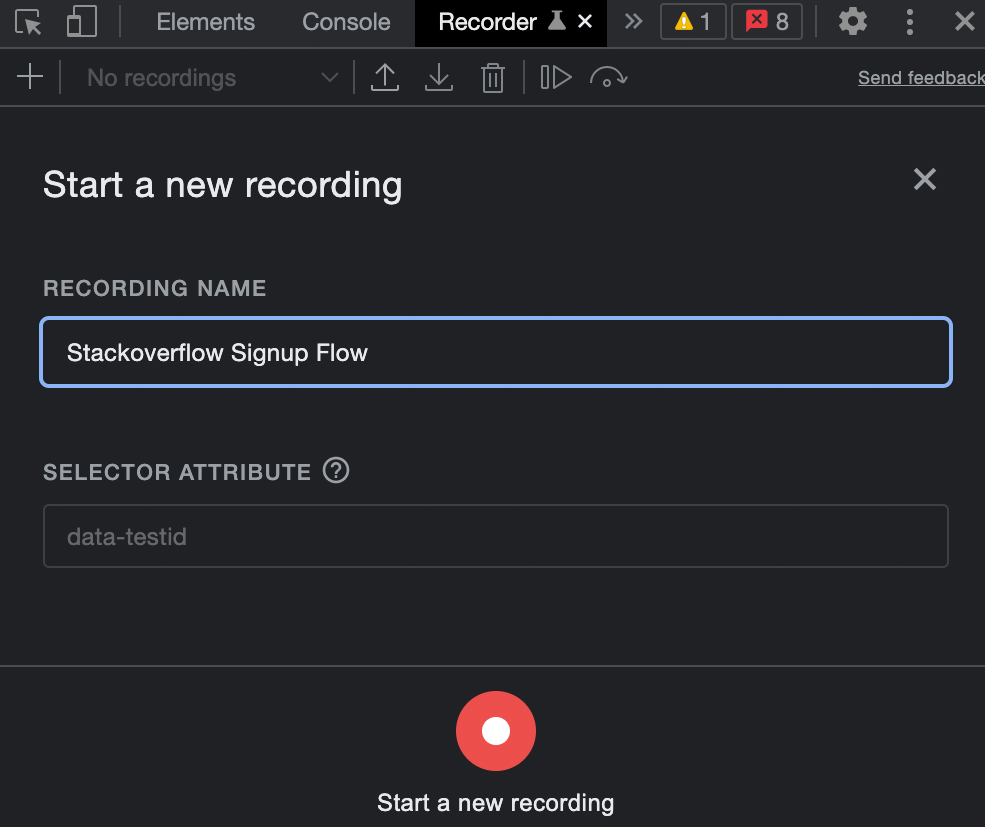Open the Selector Attribute help icon
The height and width of the screenshot is (827, 985).
336,471
